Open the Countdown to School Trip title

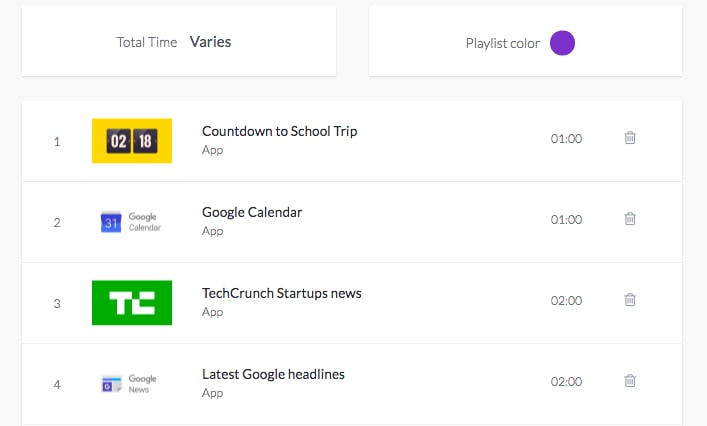click(x=280, y=131)
